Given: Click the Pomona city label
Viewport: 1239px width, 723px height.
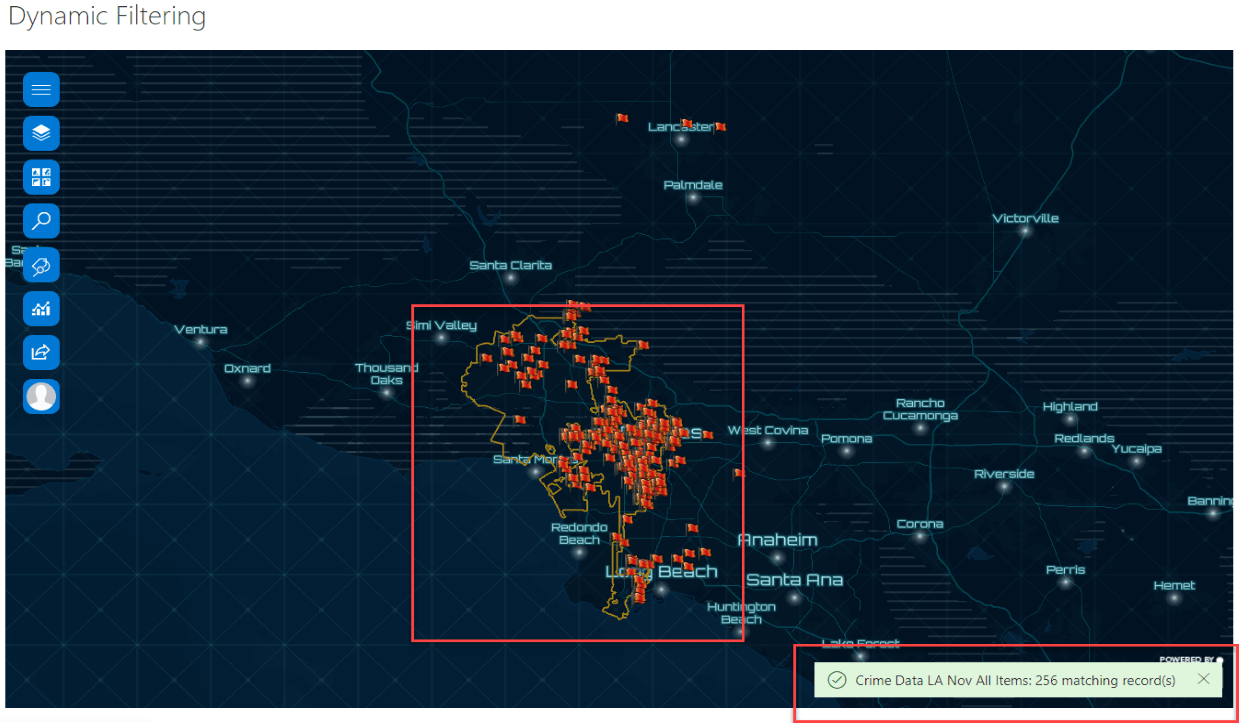Looking at the screenshot, I should [847, 438].
